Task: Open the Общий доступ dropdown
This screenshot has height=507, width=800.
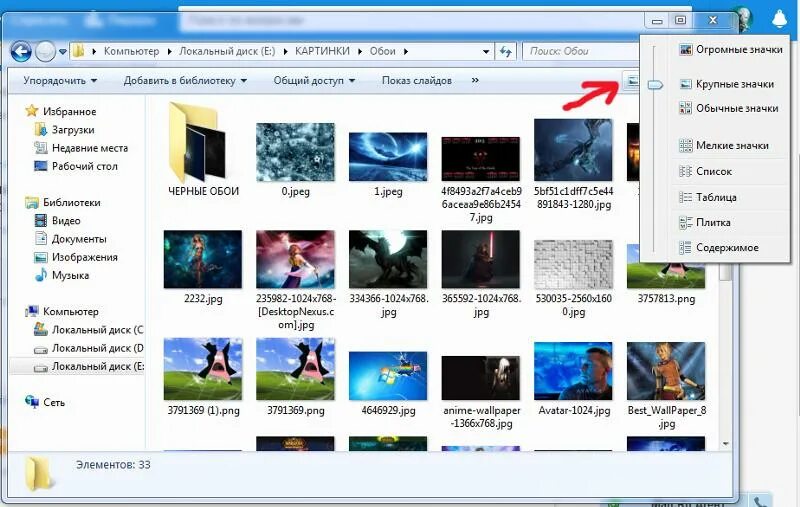Action: (314, 81)
